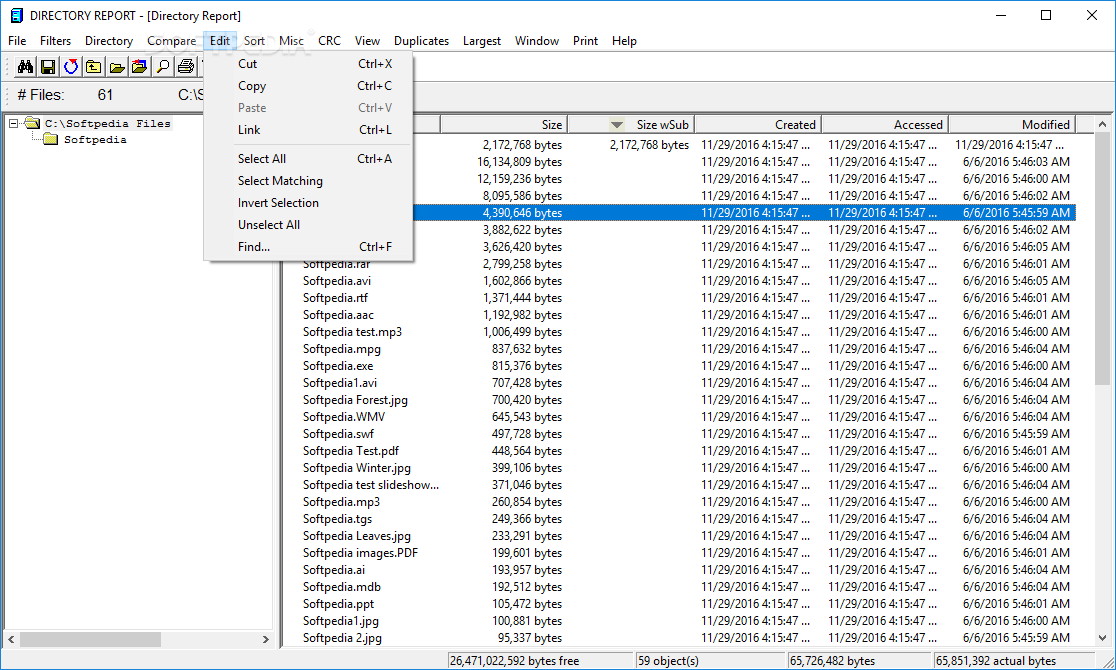Image resolution: width=1116 pixels, height=670 pixels.
Task: Open the Sort menu
Action: (x=254, y=41)
